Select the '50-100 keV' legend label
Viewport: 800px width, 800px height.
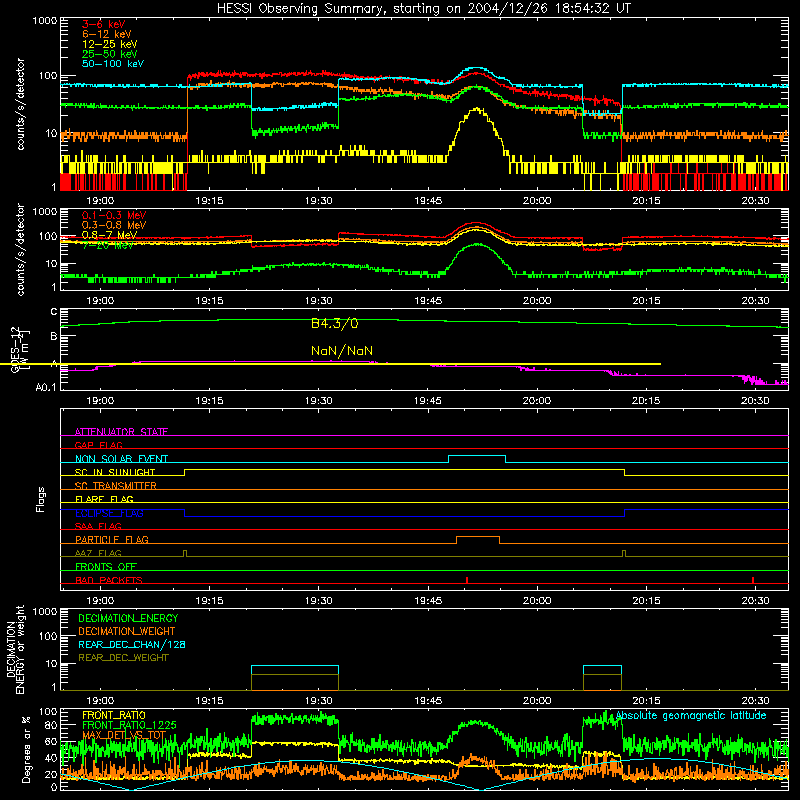(113, 64)
